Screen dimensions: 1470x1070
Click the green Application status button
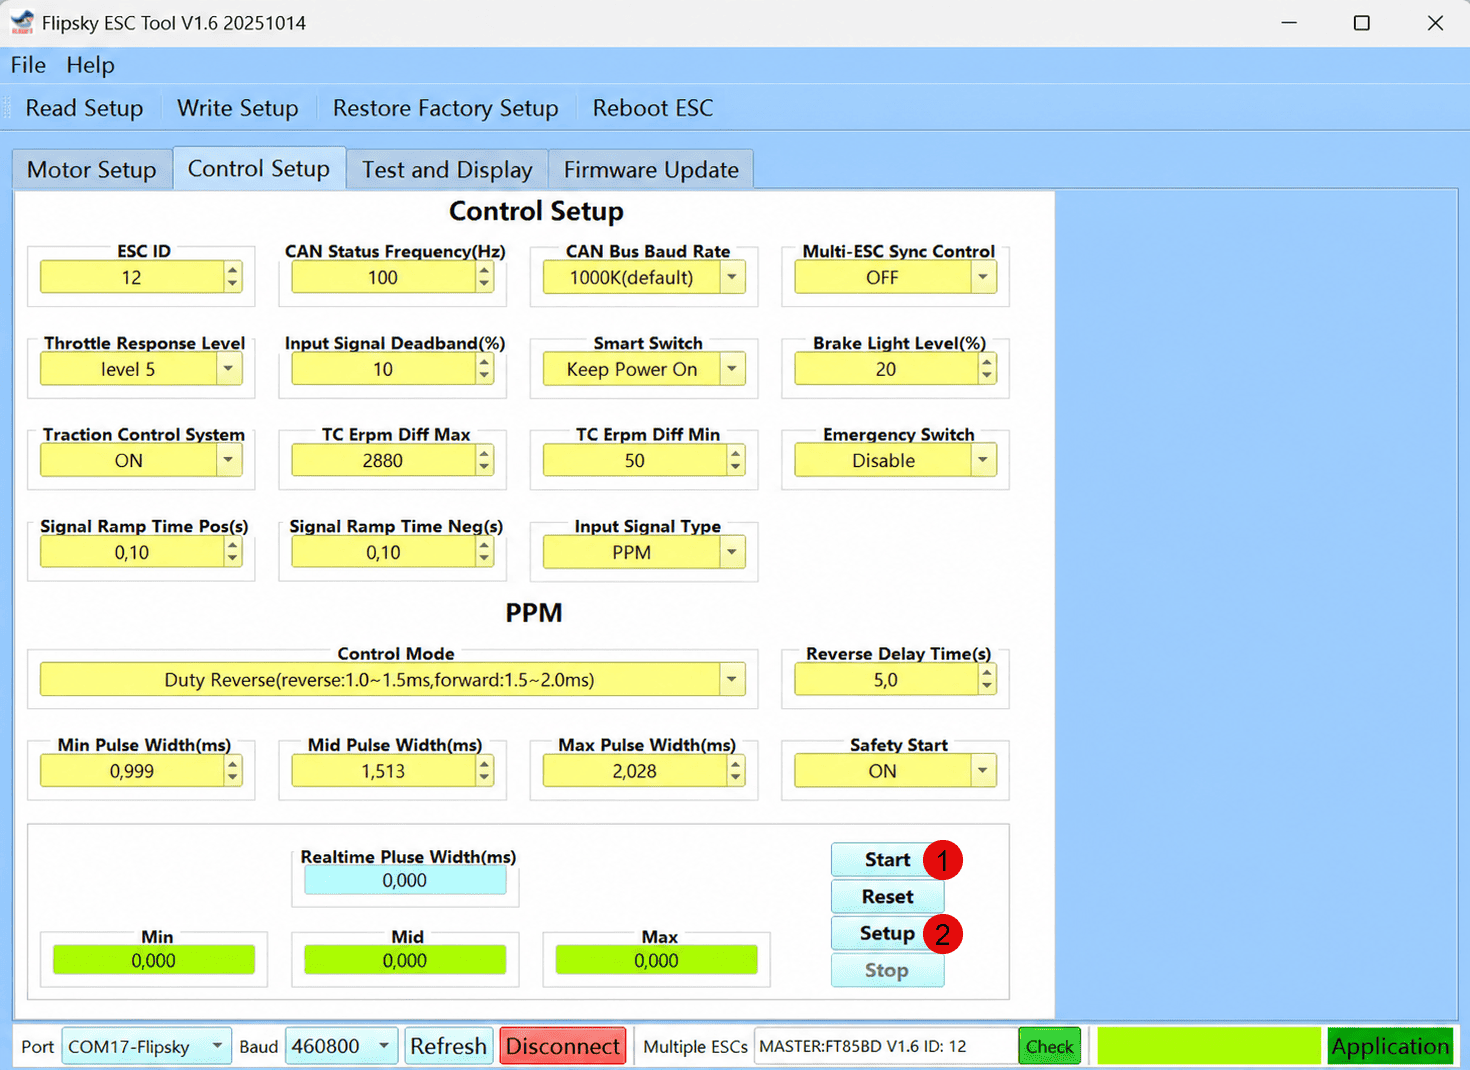[1390, 1047]
